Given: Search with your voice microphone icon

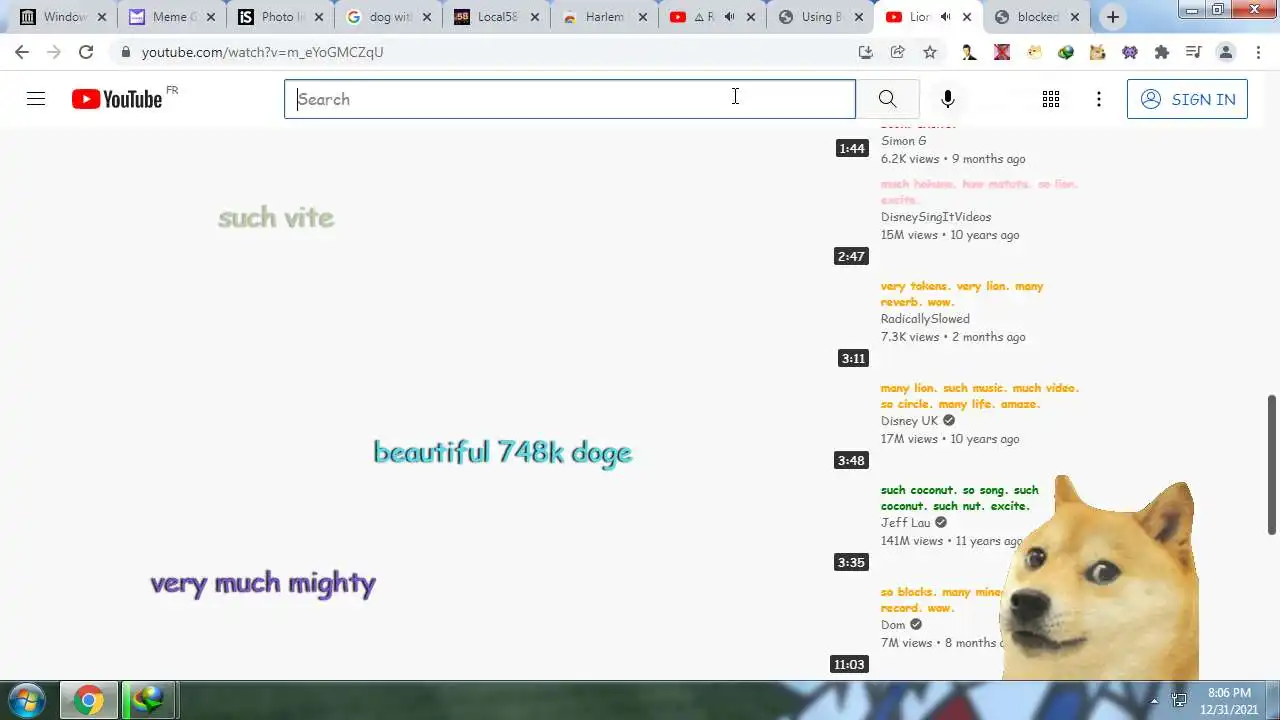Looking at the screenshot, I should coord(948,99).
